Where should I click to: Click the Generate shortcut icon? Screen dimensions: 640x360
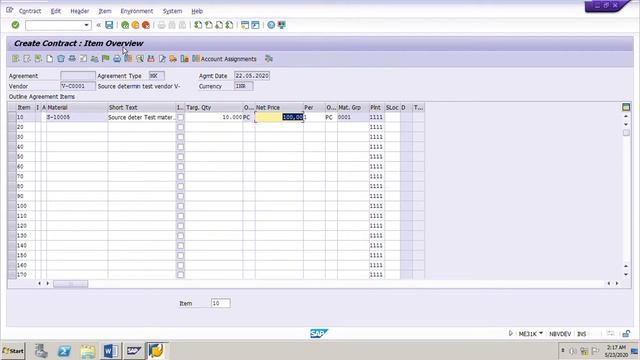[x=256, y=25]
